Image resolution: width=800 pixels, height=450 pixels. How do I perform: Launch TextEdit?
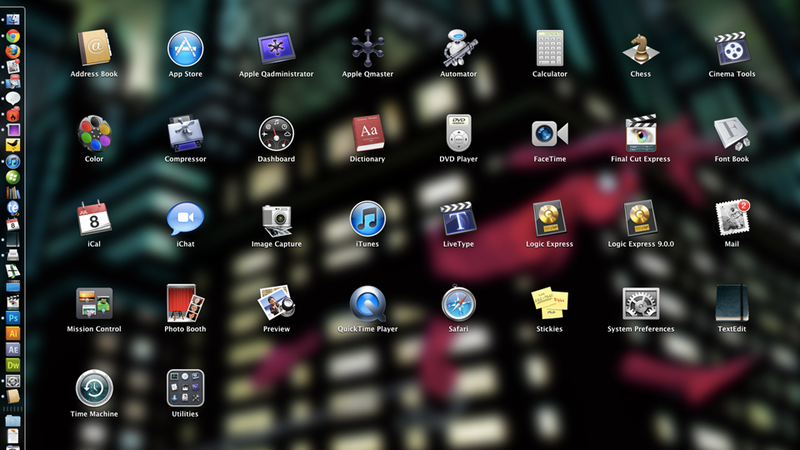click(x=732, y=303)
